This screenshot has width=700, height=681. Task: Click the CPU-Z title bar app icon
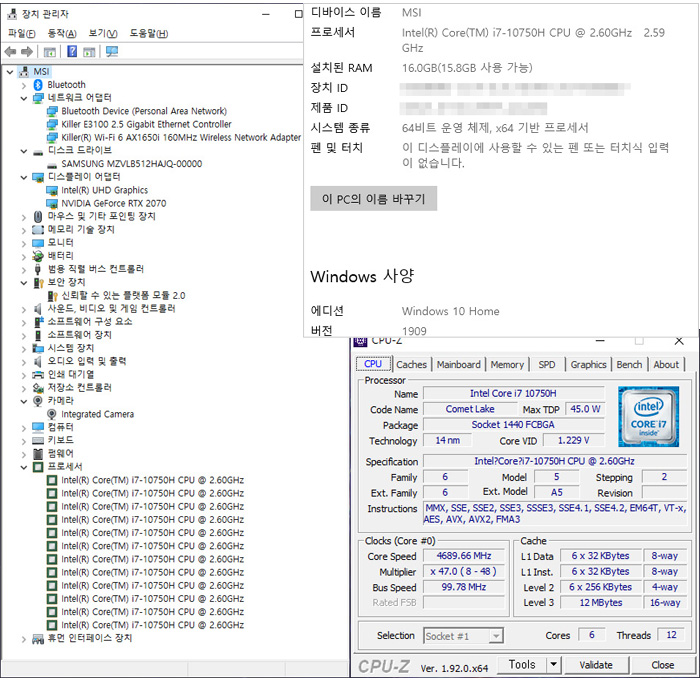click(360, 342)
